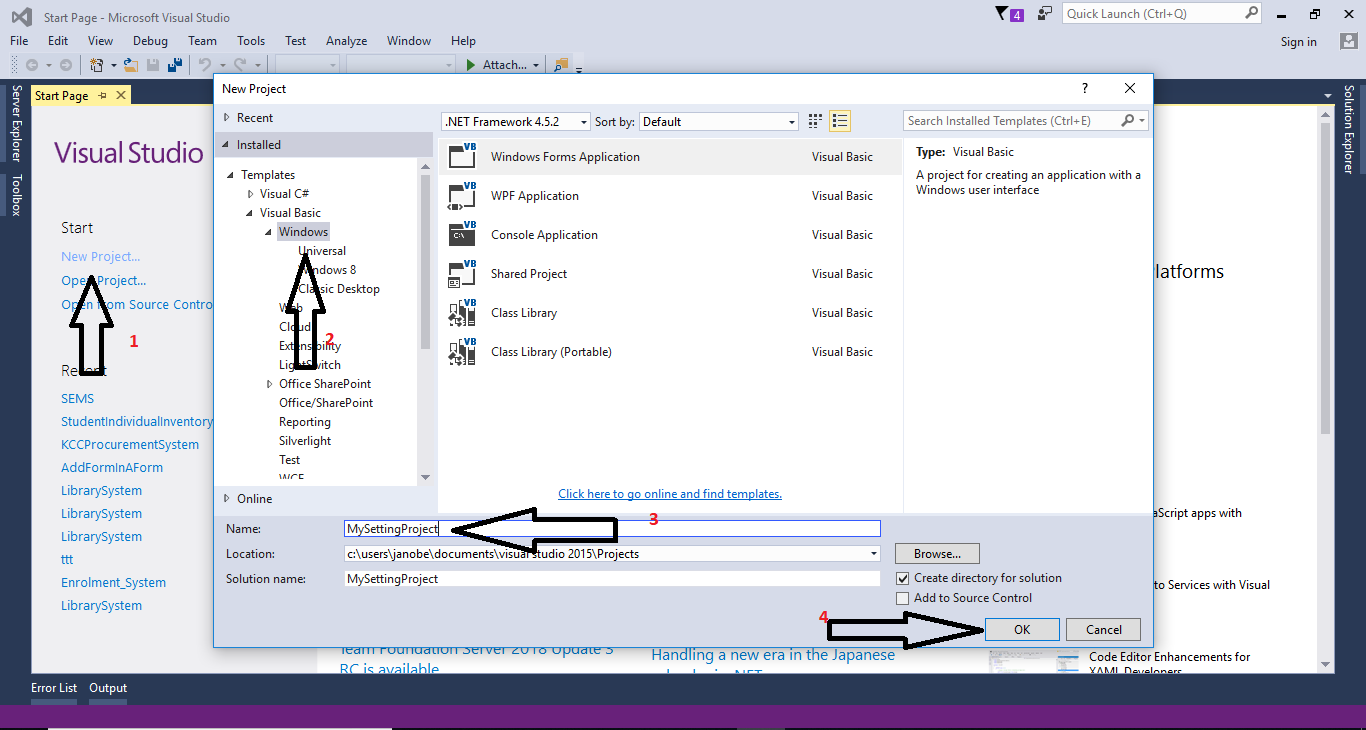Click the Windows Forms Application template icon
The height and width of the screenshot is (730, 1366).
pos(462,157)
